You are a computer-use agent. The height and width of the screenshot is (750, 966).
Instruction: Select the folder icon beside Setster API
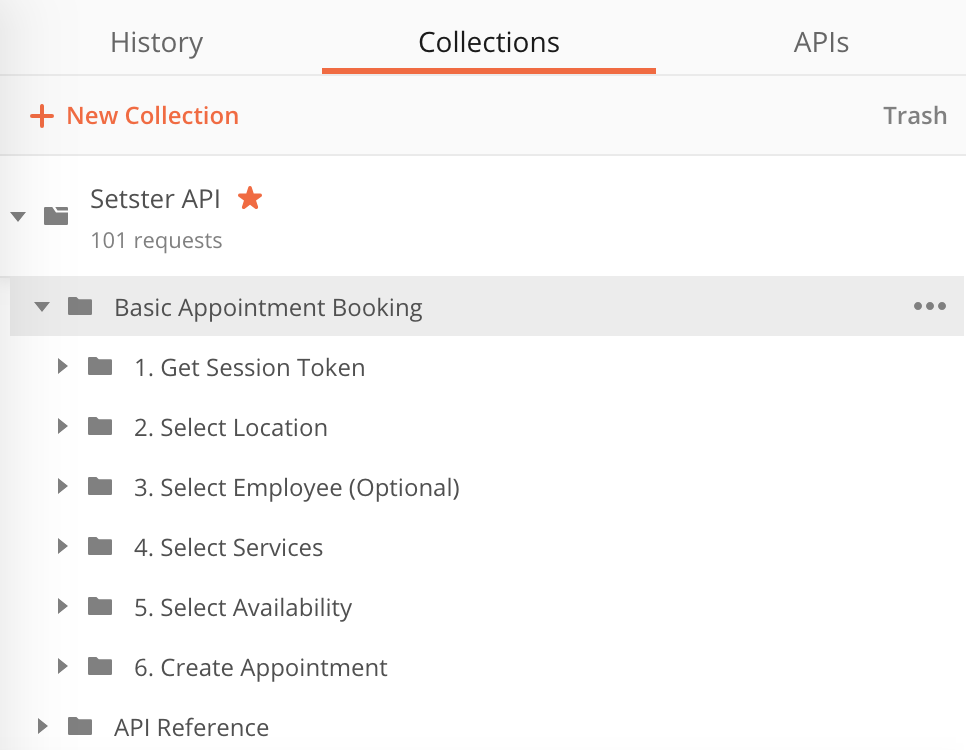click(x=56, y=215)
